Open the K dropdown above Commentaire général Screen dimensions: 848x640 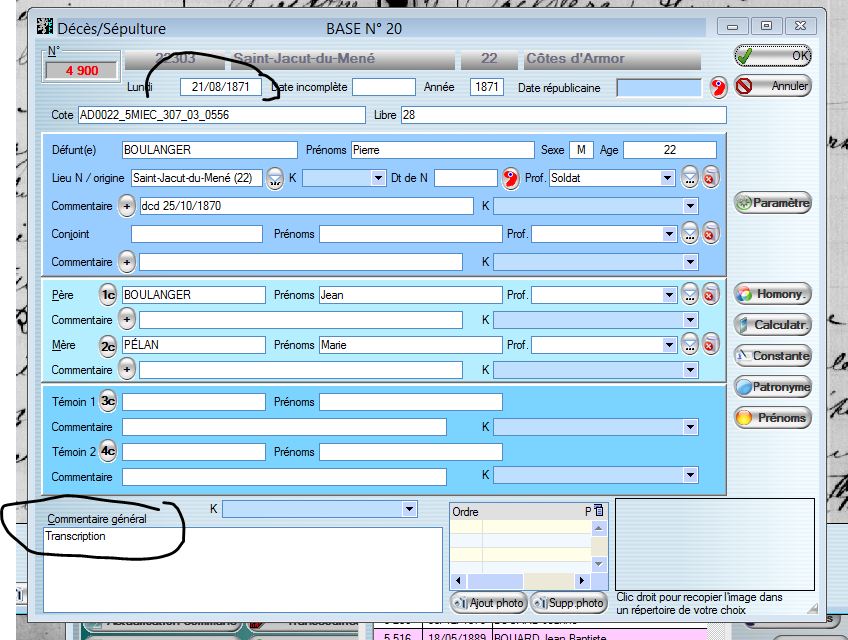coord(408,509)
